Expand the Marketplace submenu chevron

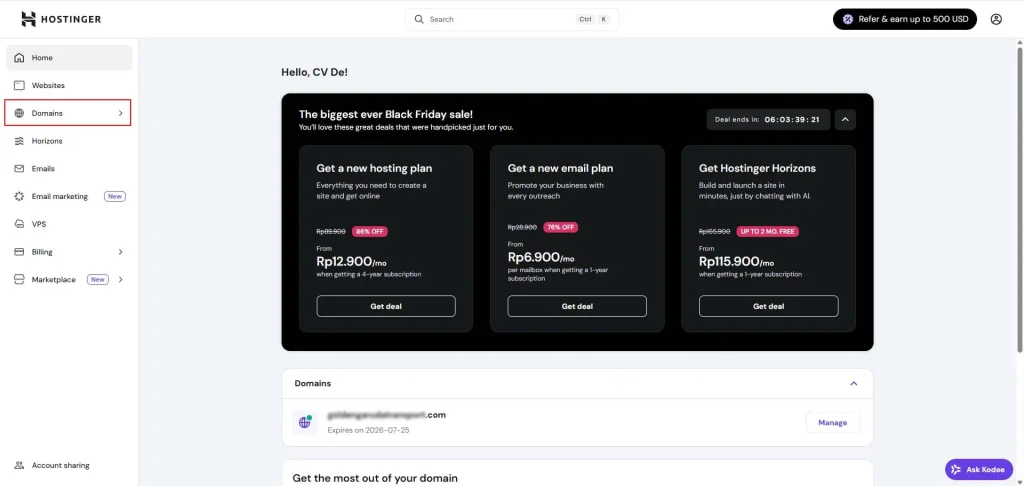point(120,280)
